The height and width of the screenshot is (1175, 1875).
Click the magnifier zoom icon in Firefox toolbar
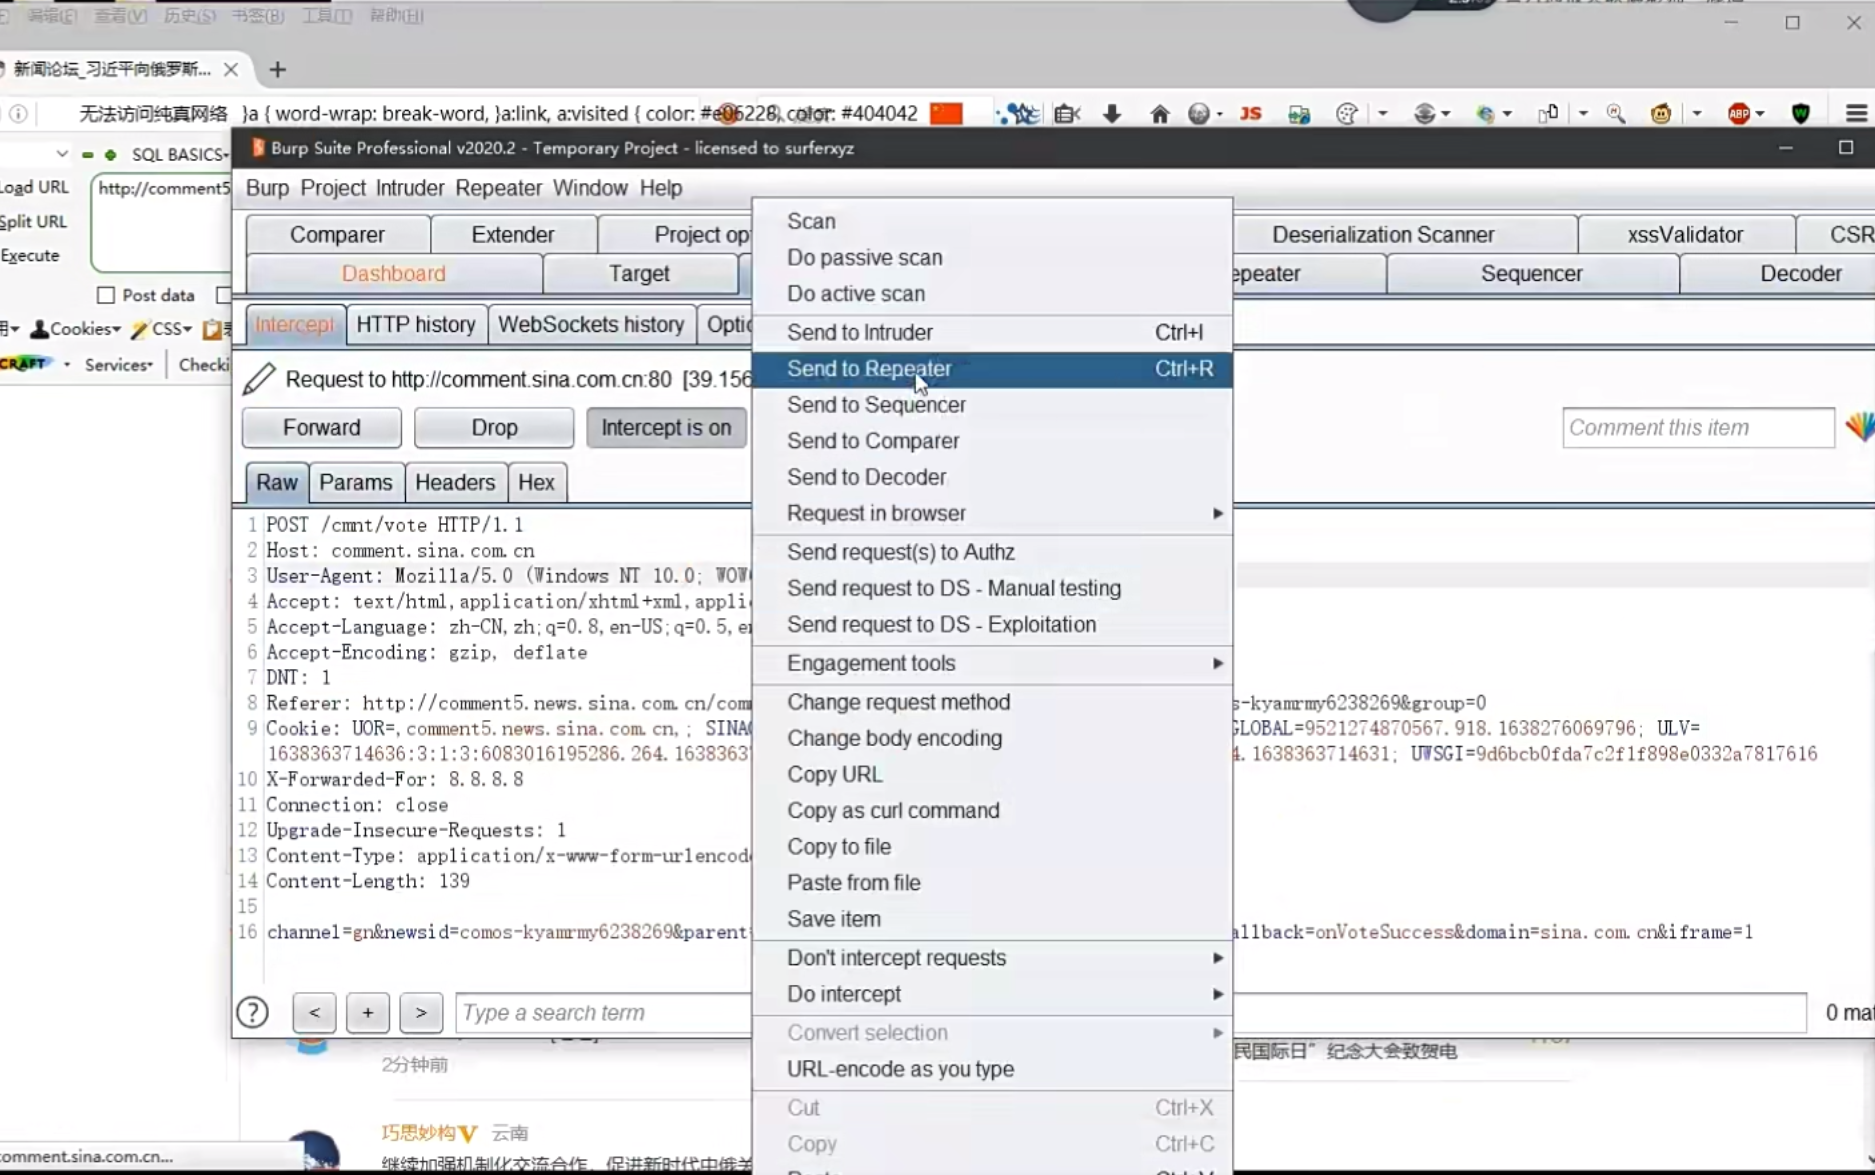pos(1615,114)
